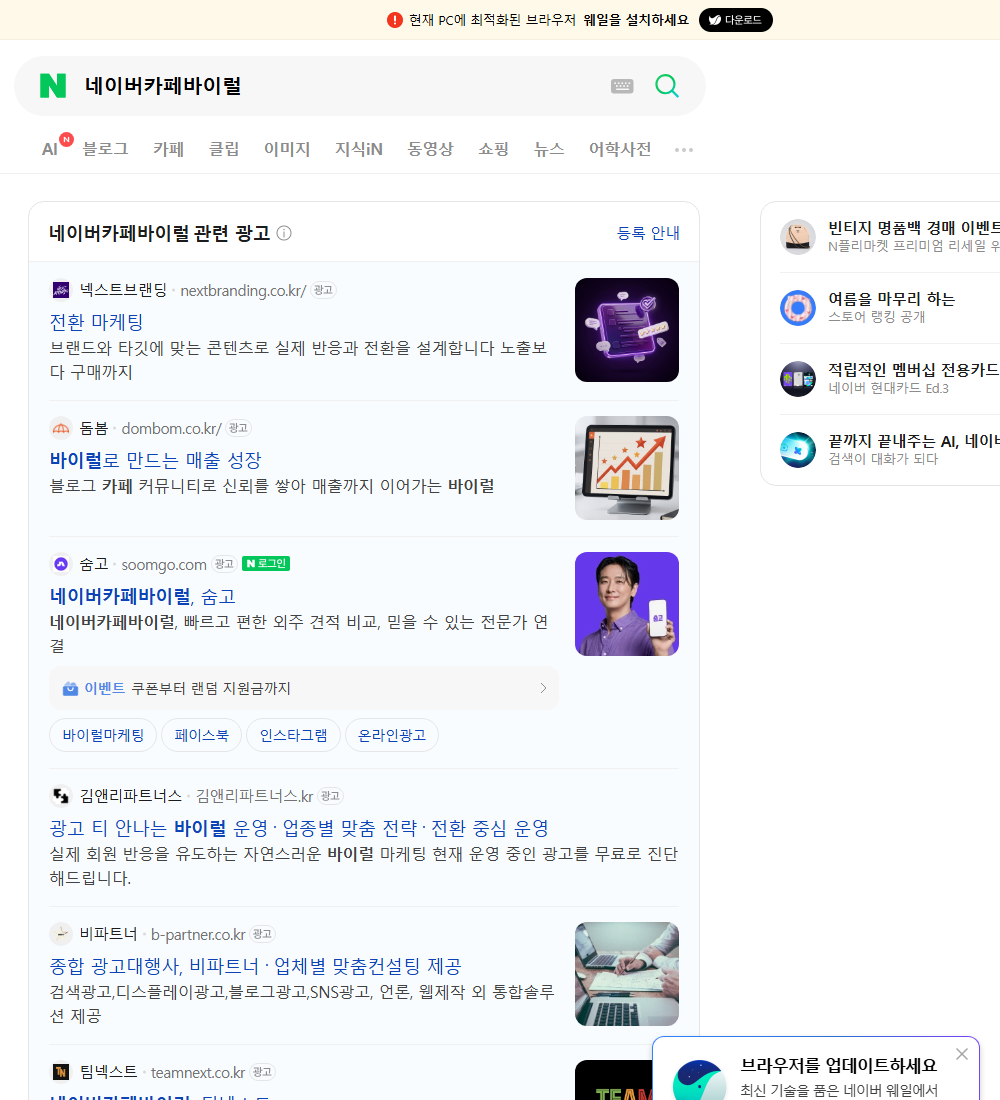
Task: Click the ad info circle icon
Action: pos(284,233)
